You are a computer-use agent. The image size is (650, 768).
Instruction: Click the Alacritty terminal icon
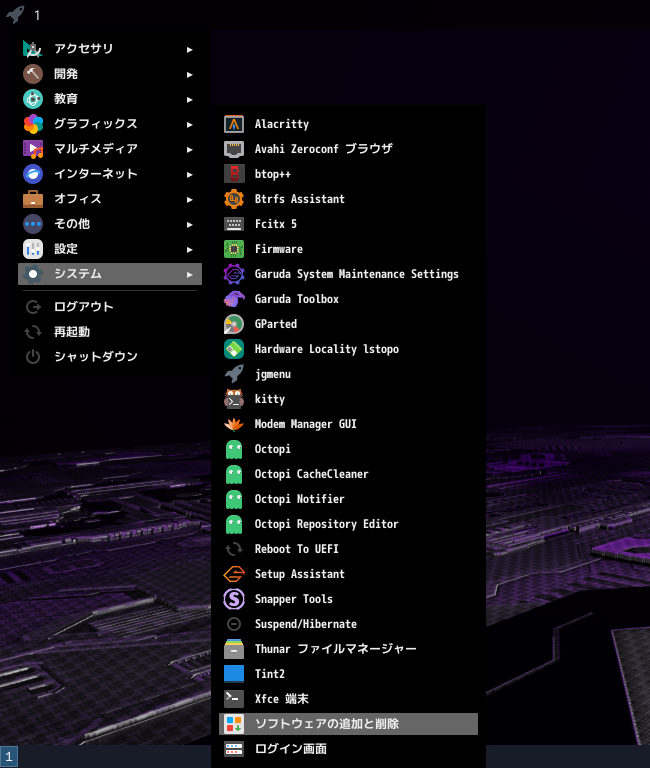coord(234,124)
